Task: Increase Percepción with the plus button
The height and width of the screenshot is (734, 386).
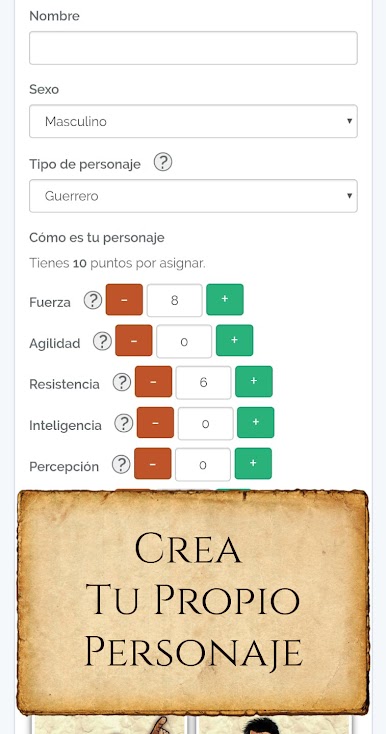Action: [253, 463]
